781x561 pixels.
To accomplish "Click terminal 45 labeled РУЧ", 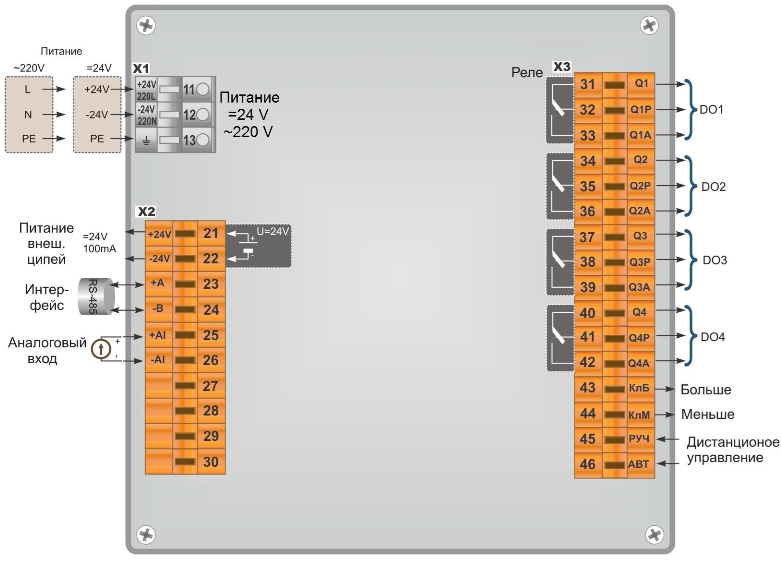I will click(x=615, y=439).
